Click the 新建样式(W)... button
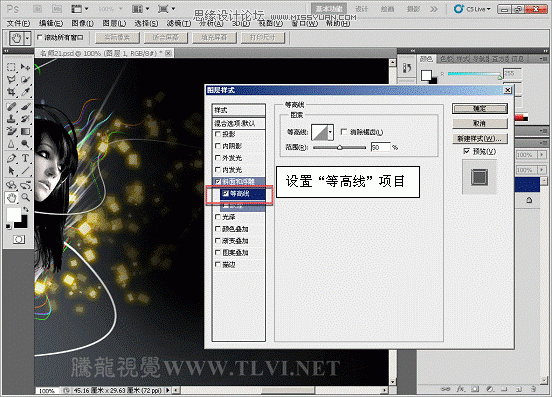 (480, 139)
